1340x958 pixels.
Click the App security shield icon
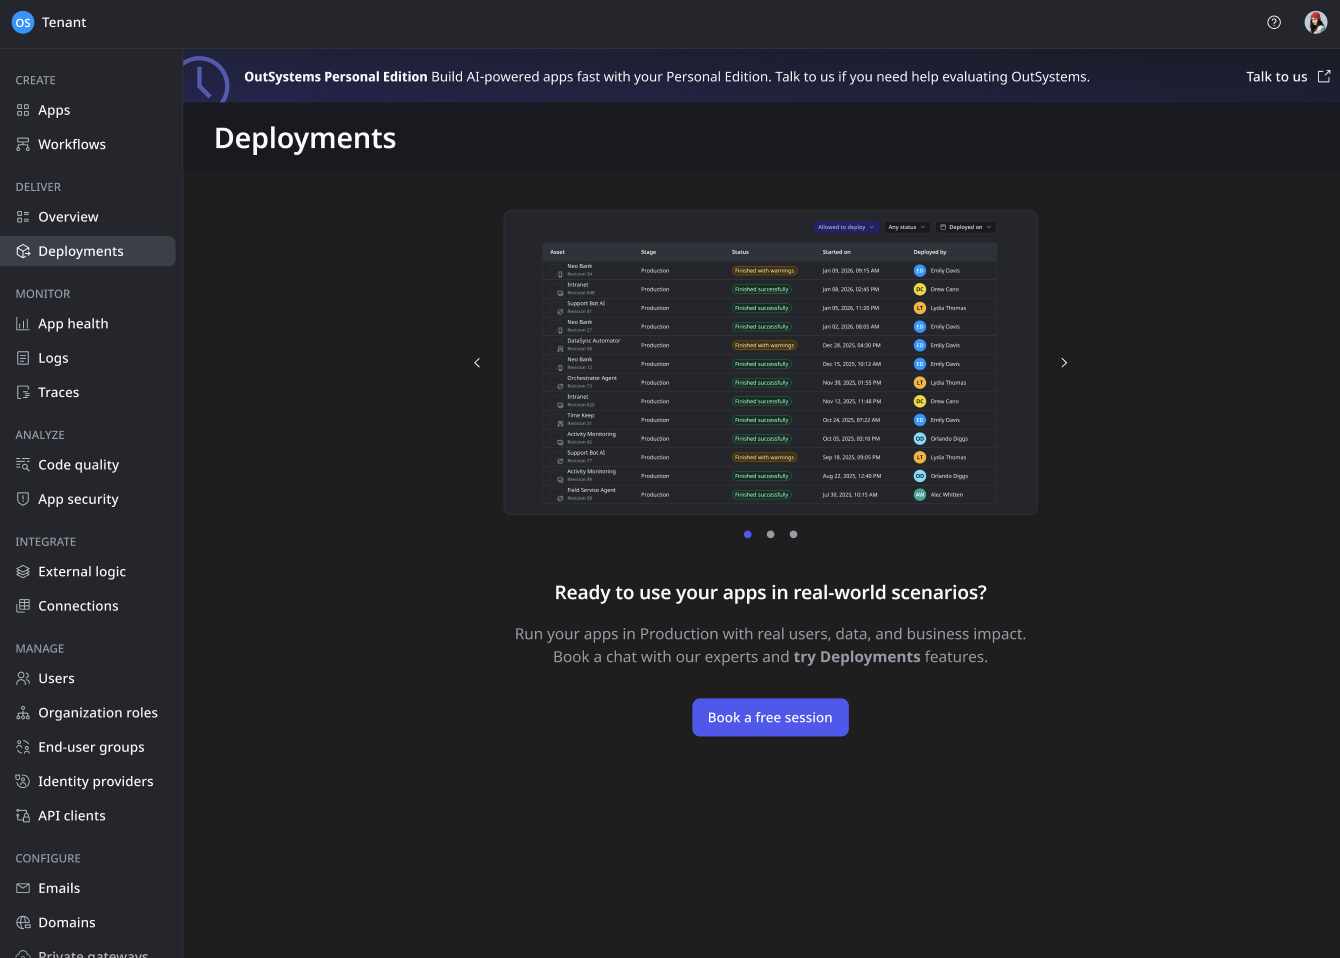[x=23, y=499]
